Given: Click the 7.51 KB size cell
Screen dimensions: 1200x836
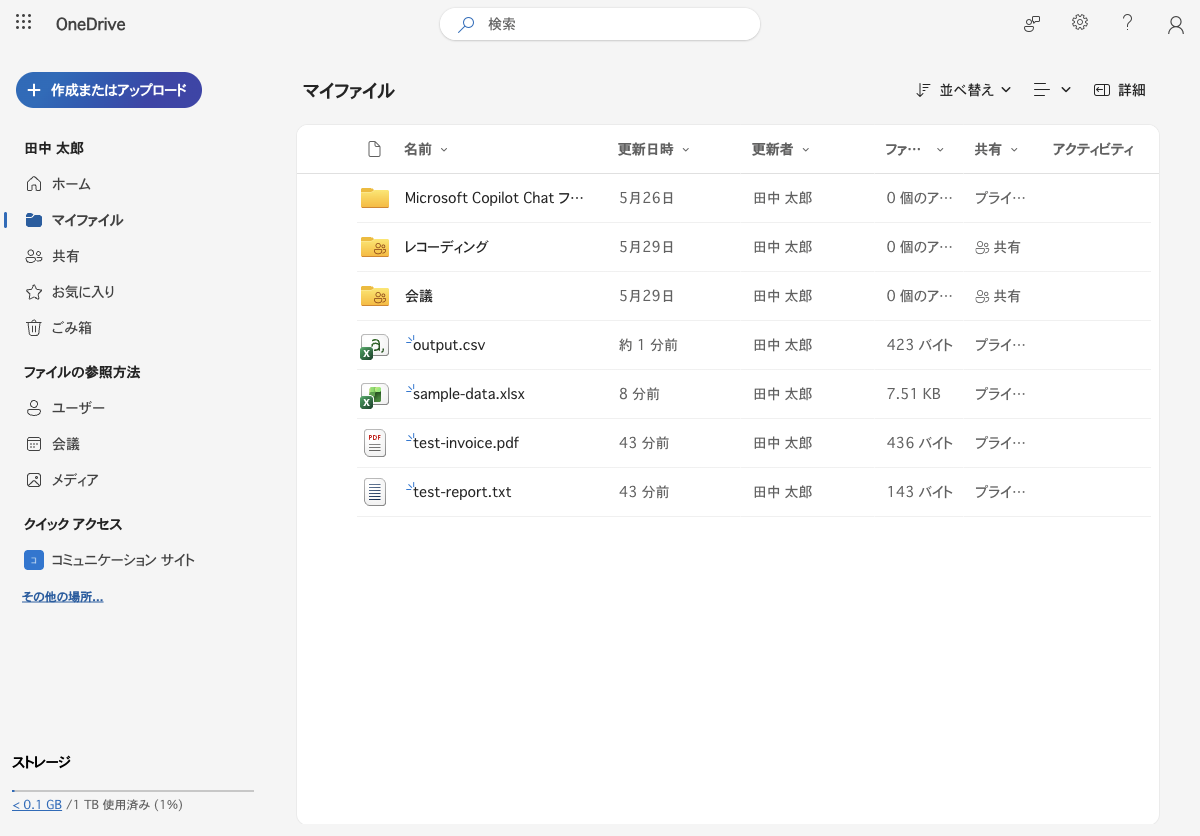Looking at the screenshot, I should (x=914, y=394).
